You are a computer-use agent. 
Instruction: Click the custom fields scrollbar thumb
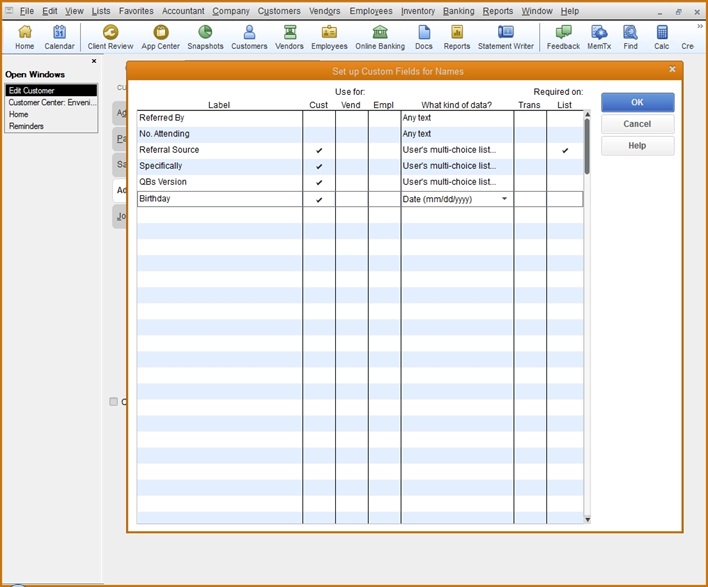point(587,146)
